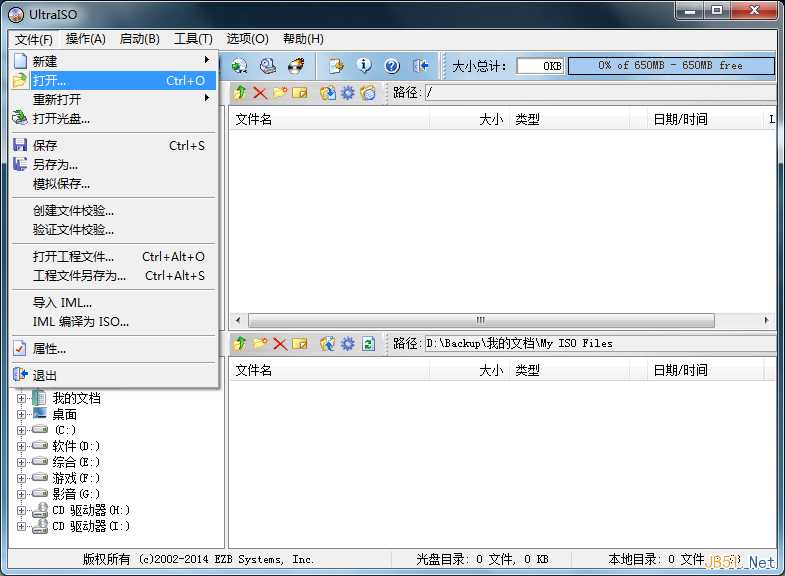785x576 pixels.
Task: Click the ISO pane path field showing /
Action: pos(600,93)
